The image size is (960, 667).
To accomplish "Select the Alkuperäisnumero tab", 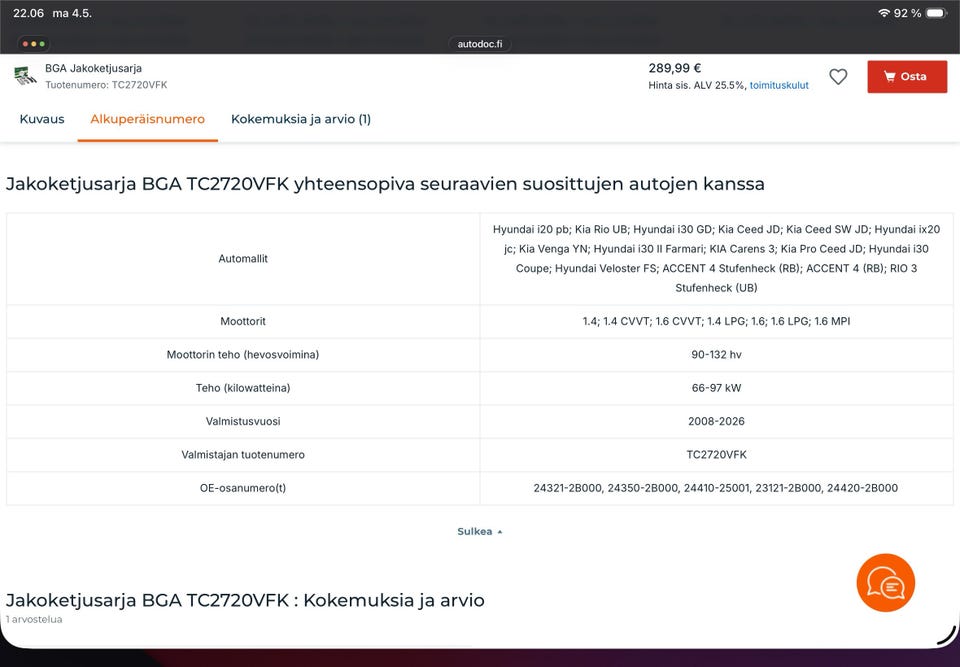I will click(x=148, y=119).
